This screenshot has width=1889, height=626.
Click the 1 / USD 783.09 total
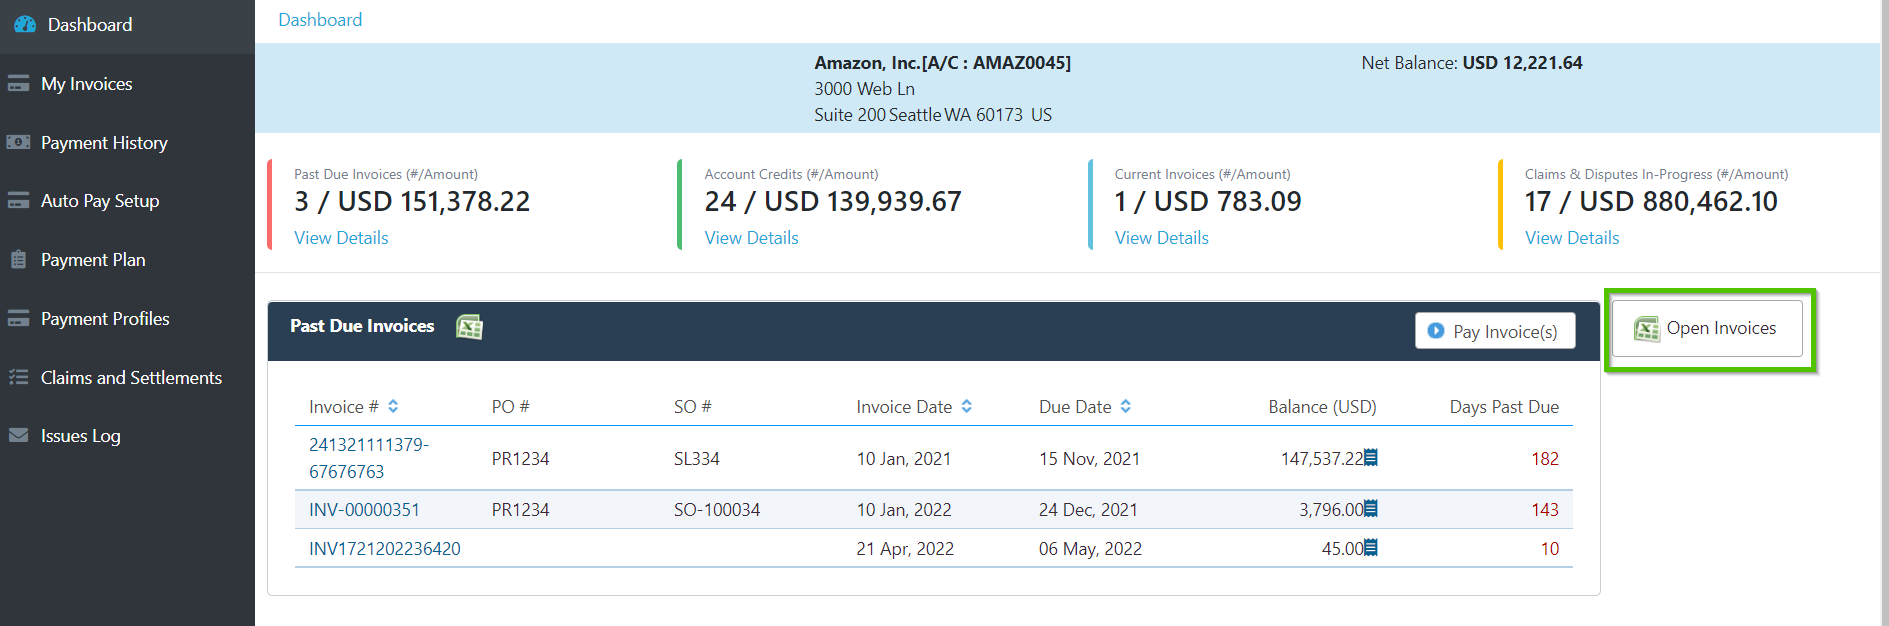click(1208, 202)
